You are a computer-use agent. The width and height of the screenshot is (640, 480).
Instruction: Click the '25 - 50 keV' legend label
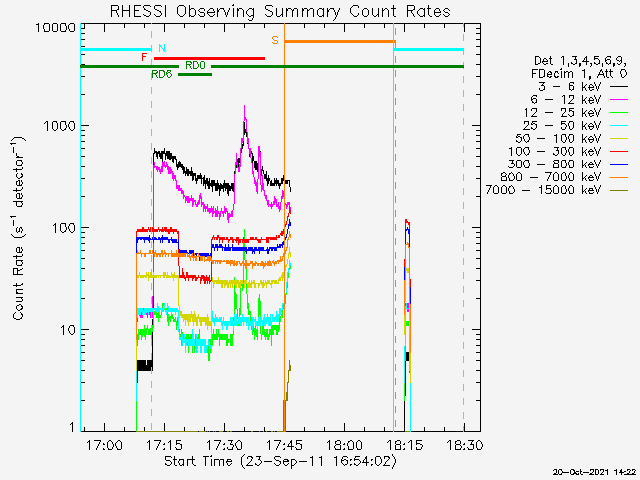[x=562, y=125]
